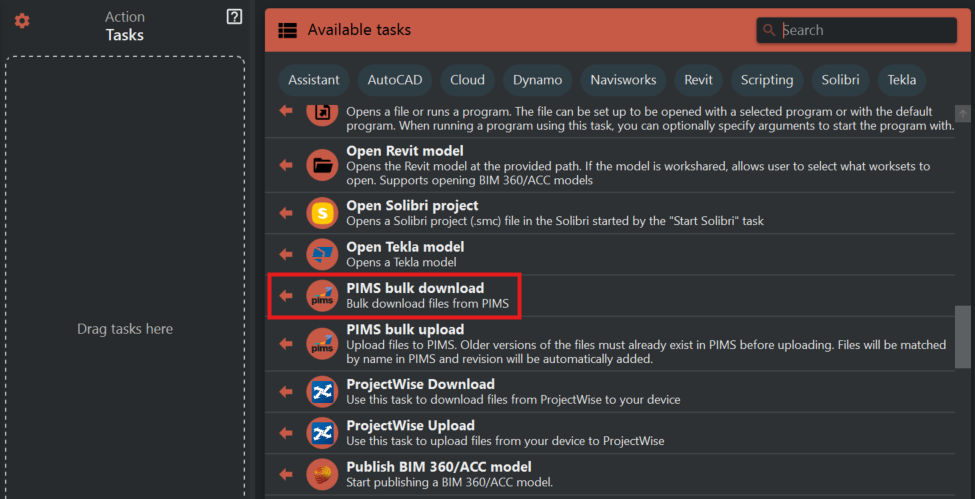The height and width of the screenshot is (499, 975).
Task: Focus the Search tasks input field
Action: [856, 30]
